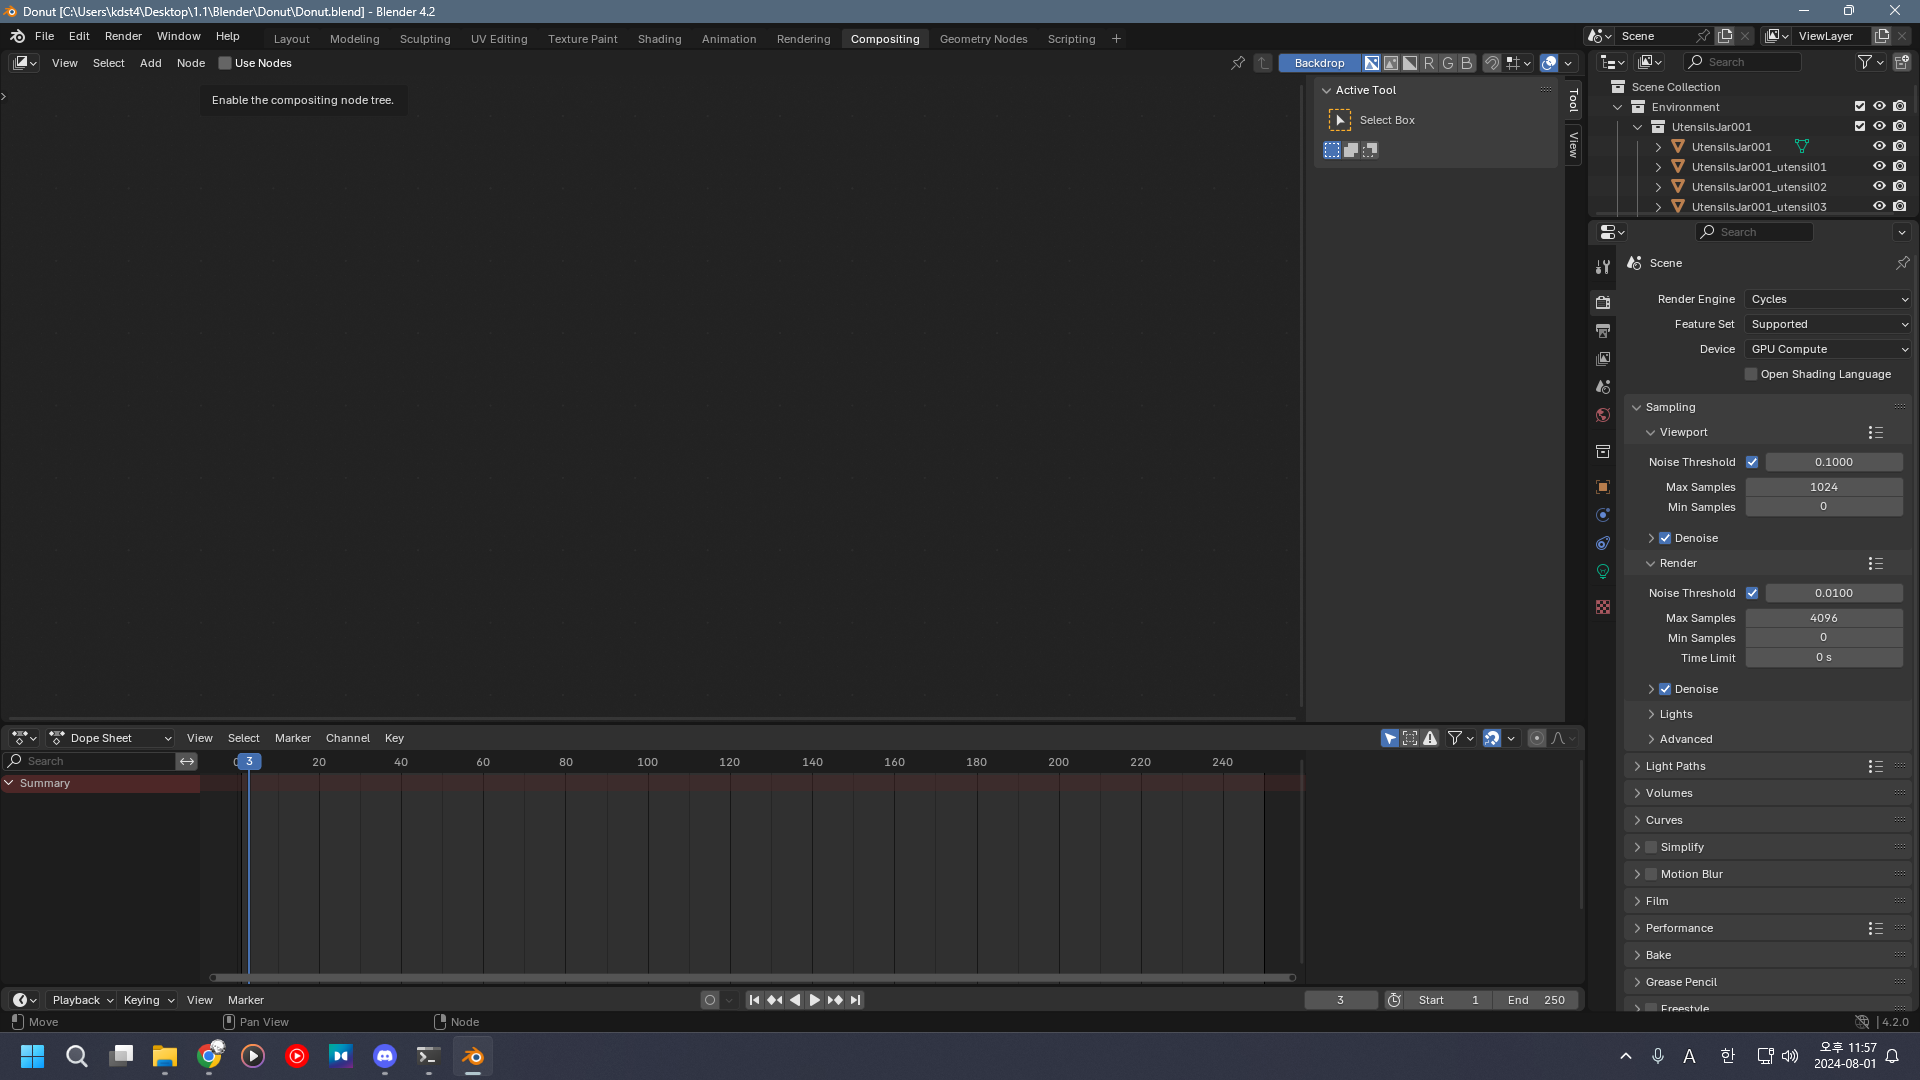1920x1080 pixels.
Task: Open the Tool properties tab icon
Action: [1603, 267]
